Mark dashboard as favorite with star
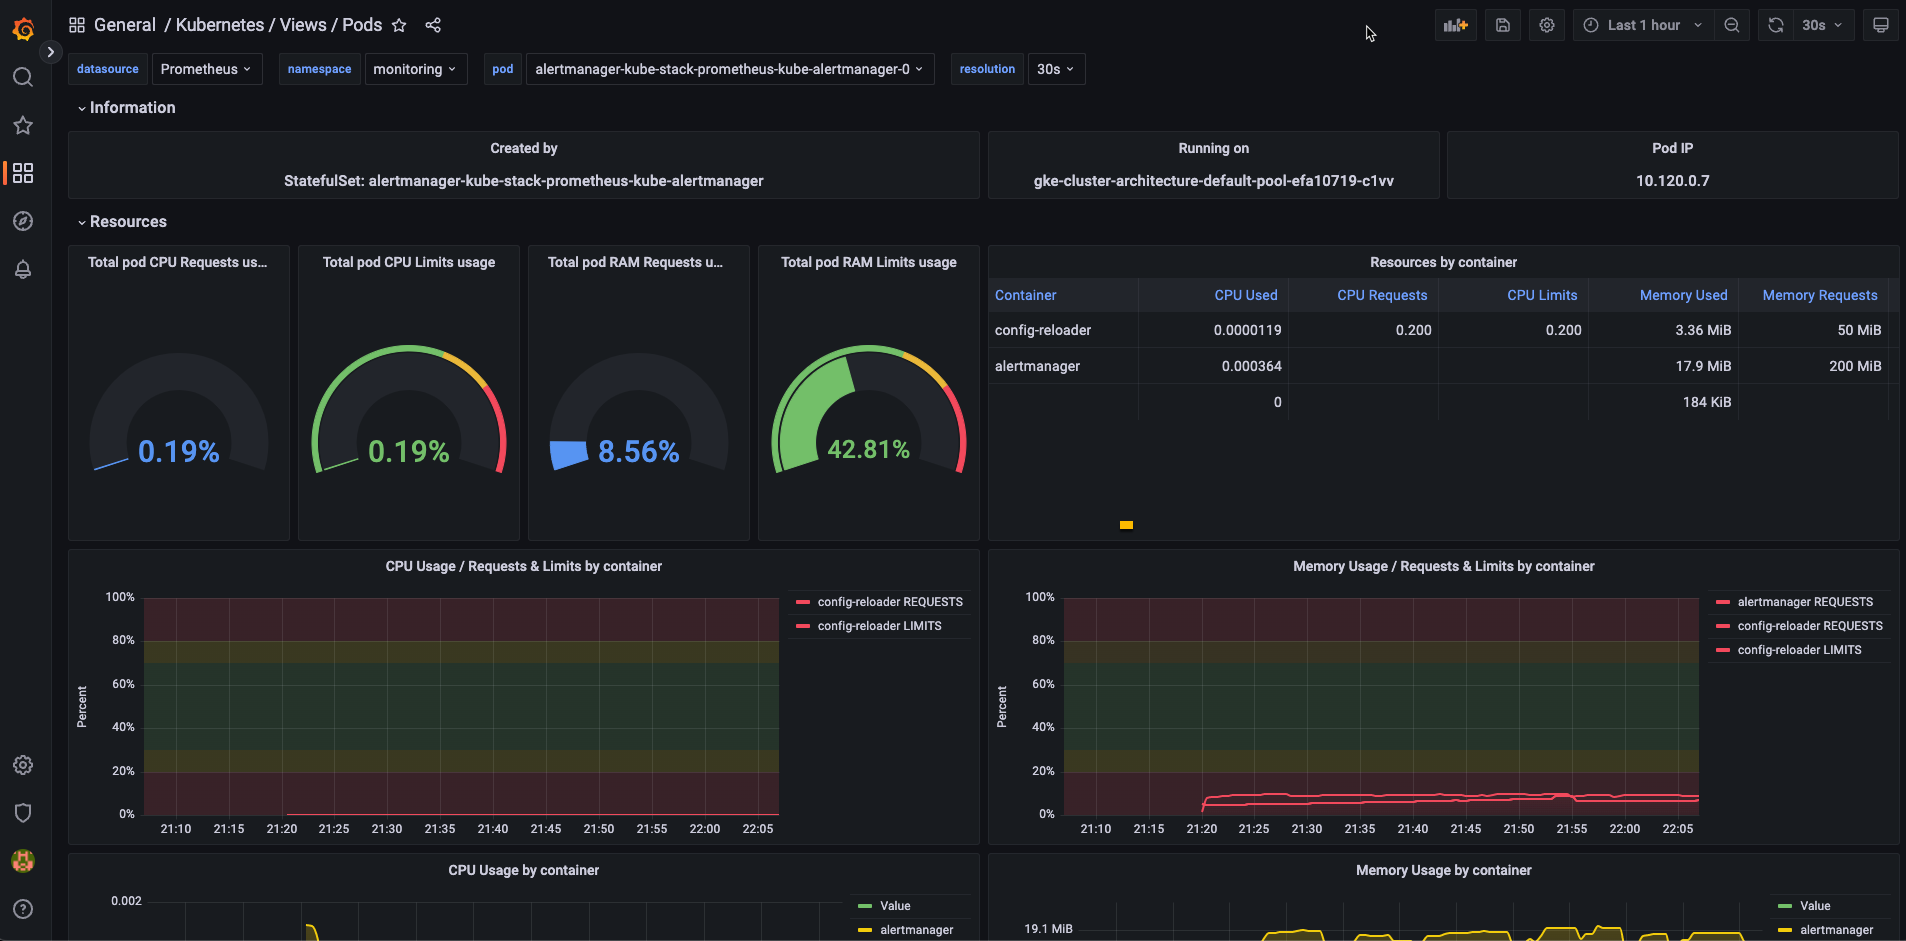The height and width of the screenshot is (941, 1906). [399, 25]
